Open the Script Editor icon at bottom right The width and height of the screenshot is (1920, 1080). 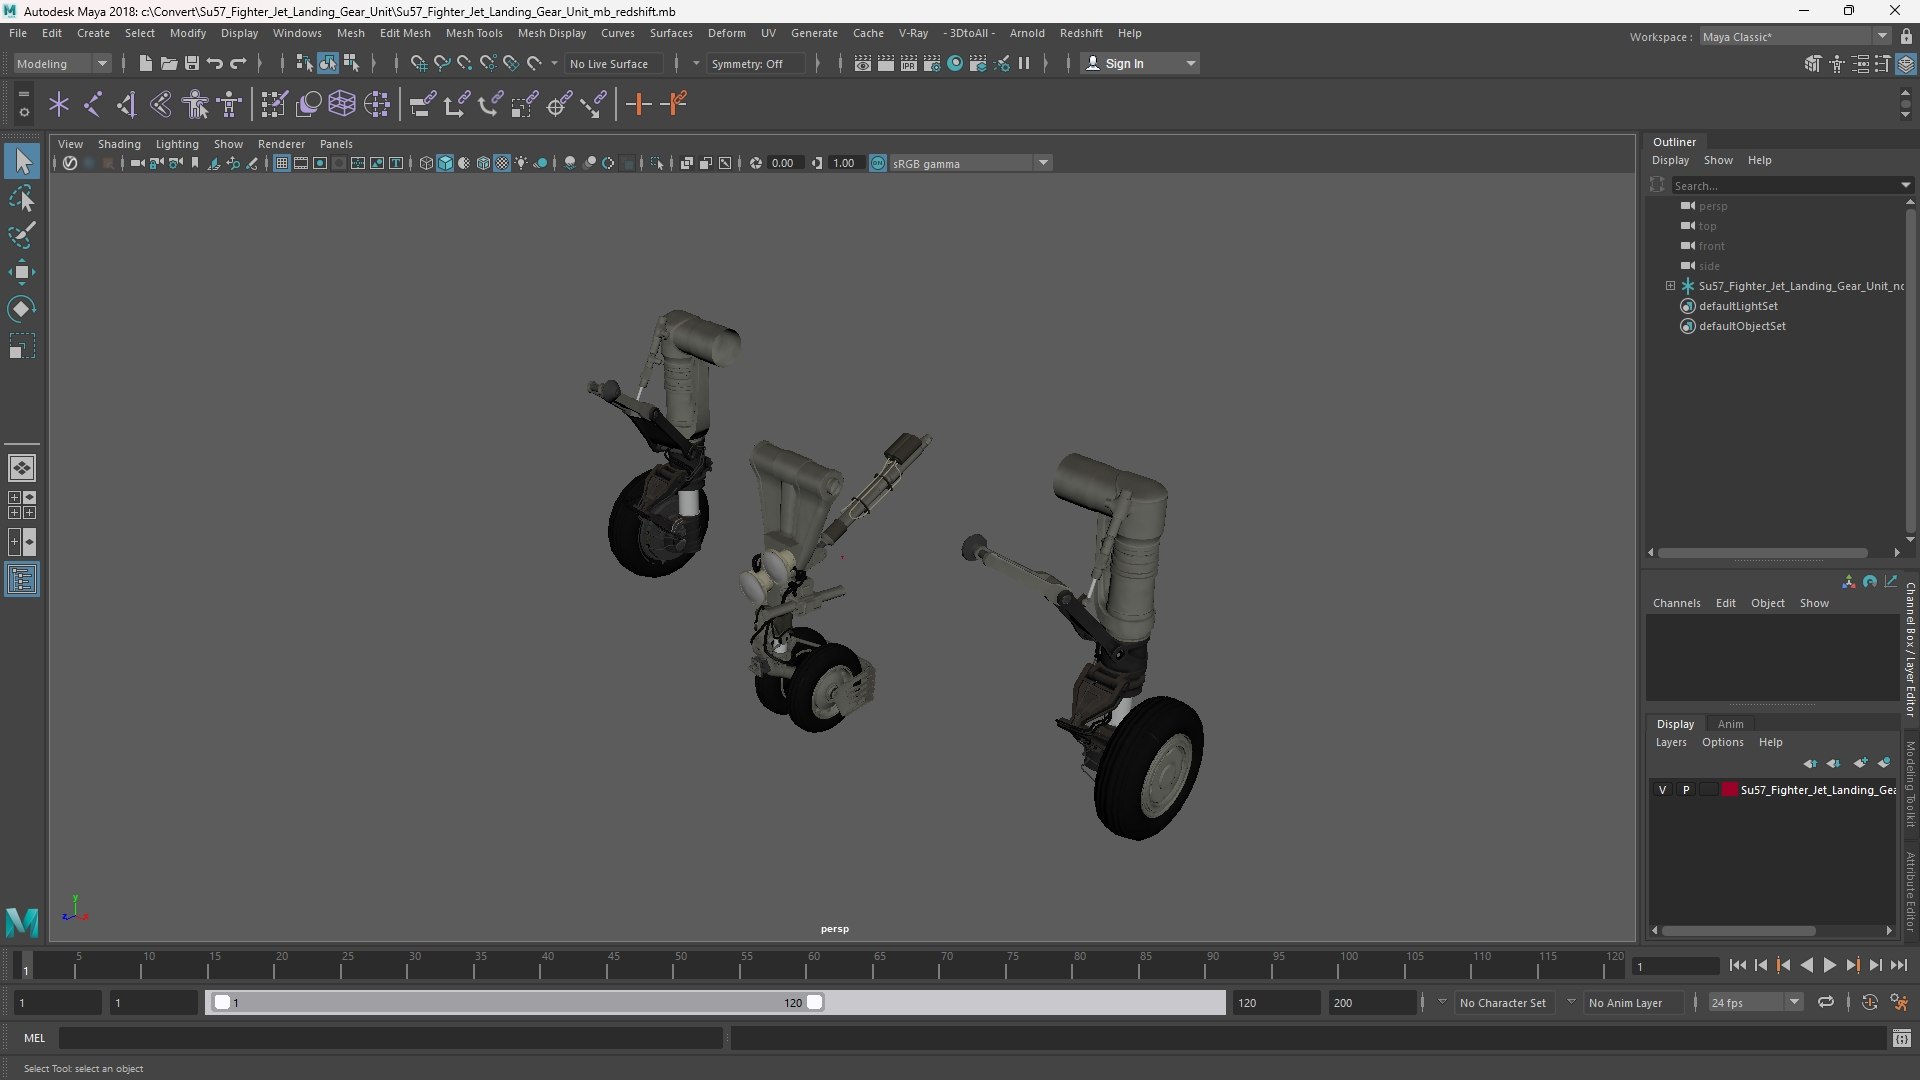[1902, 1039]
